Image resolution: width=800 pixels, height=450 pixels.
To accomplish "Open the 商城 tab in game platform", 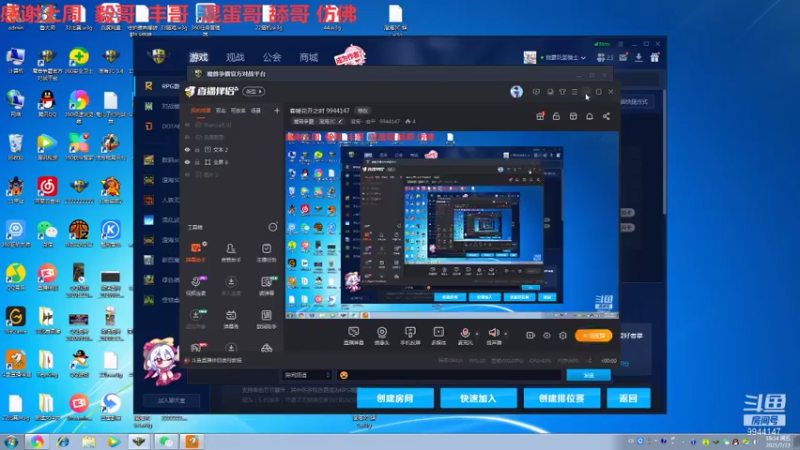I will pyautogui.click(x=309, y=57).
